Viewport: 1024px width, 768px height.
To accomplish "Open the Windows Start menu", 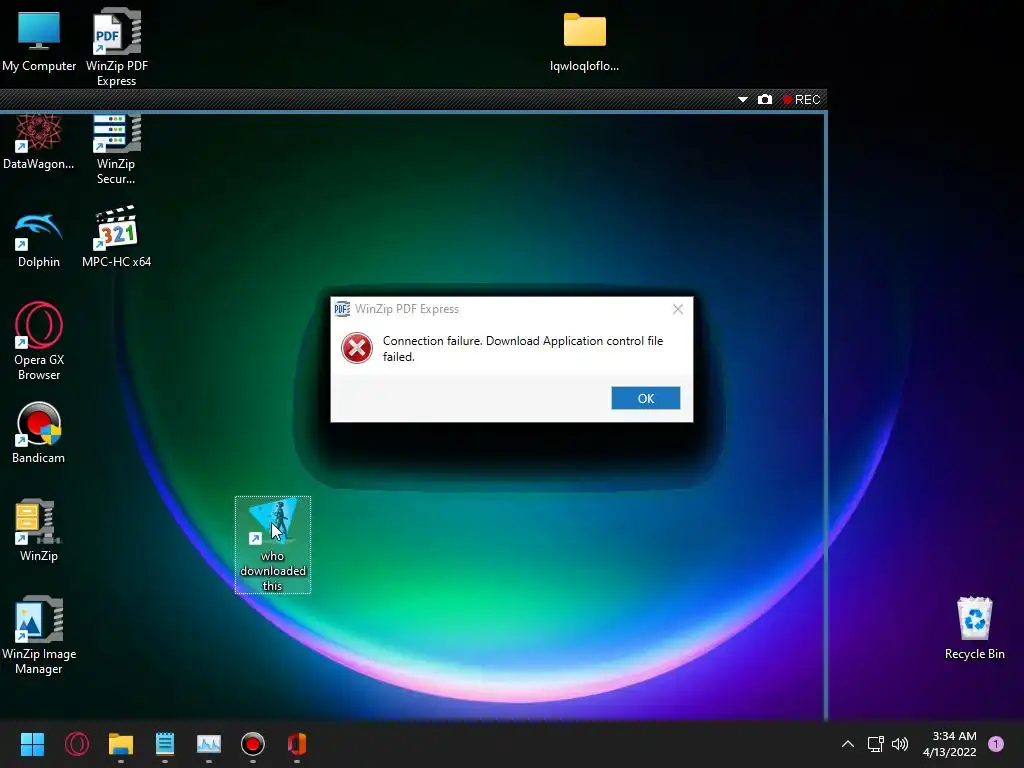I will pyautogui.click(x=32, y=744).
